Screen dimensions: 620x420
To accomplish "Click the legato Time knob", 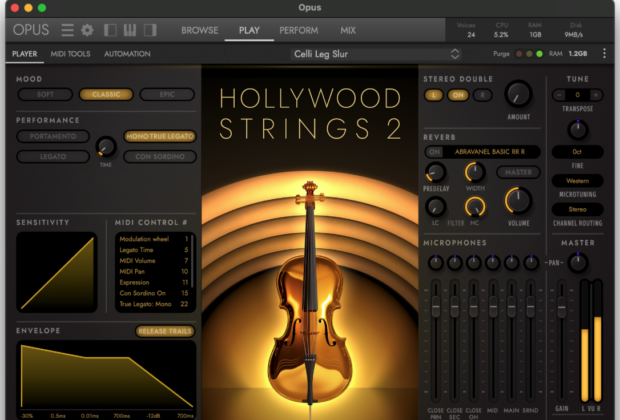I will (x=106, y=146).
